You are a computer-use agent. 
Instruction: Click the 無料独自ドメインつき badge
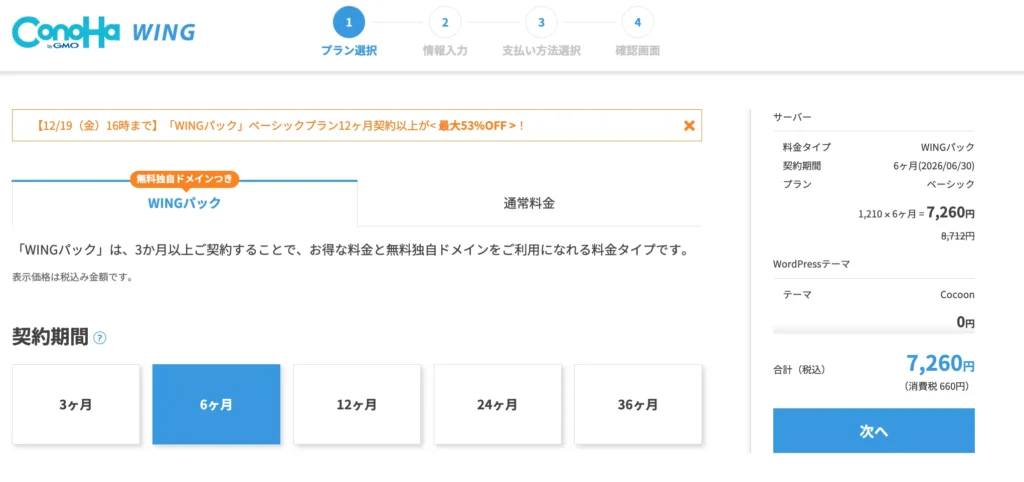[185, 178]
